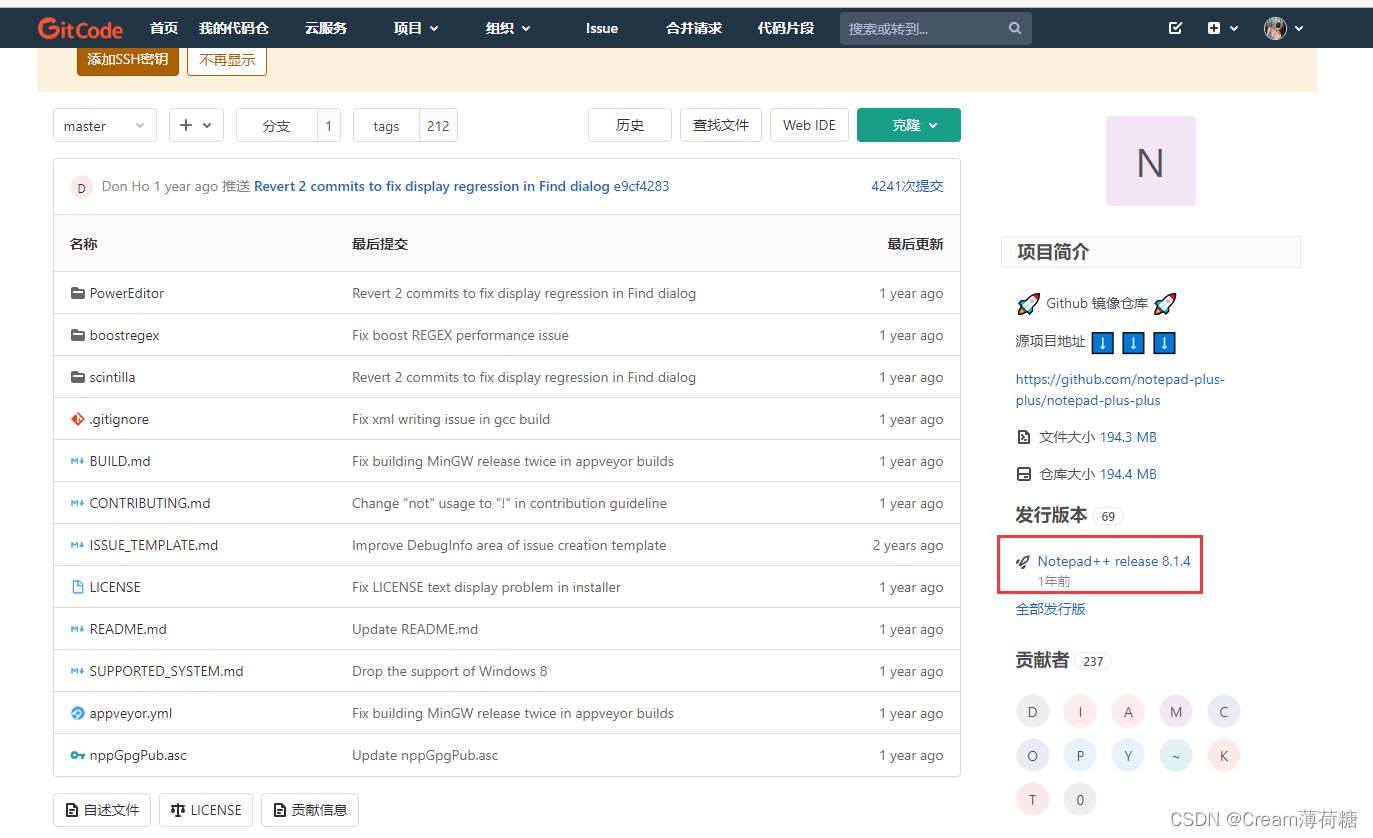Click the release rocket icon beside Notepad++ release
1373x838 pixels.
(1023, 562)
